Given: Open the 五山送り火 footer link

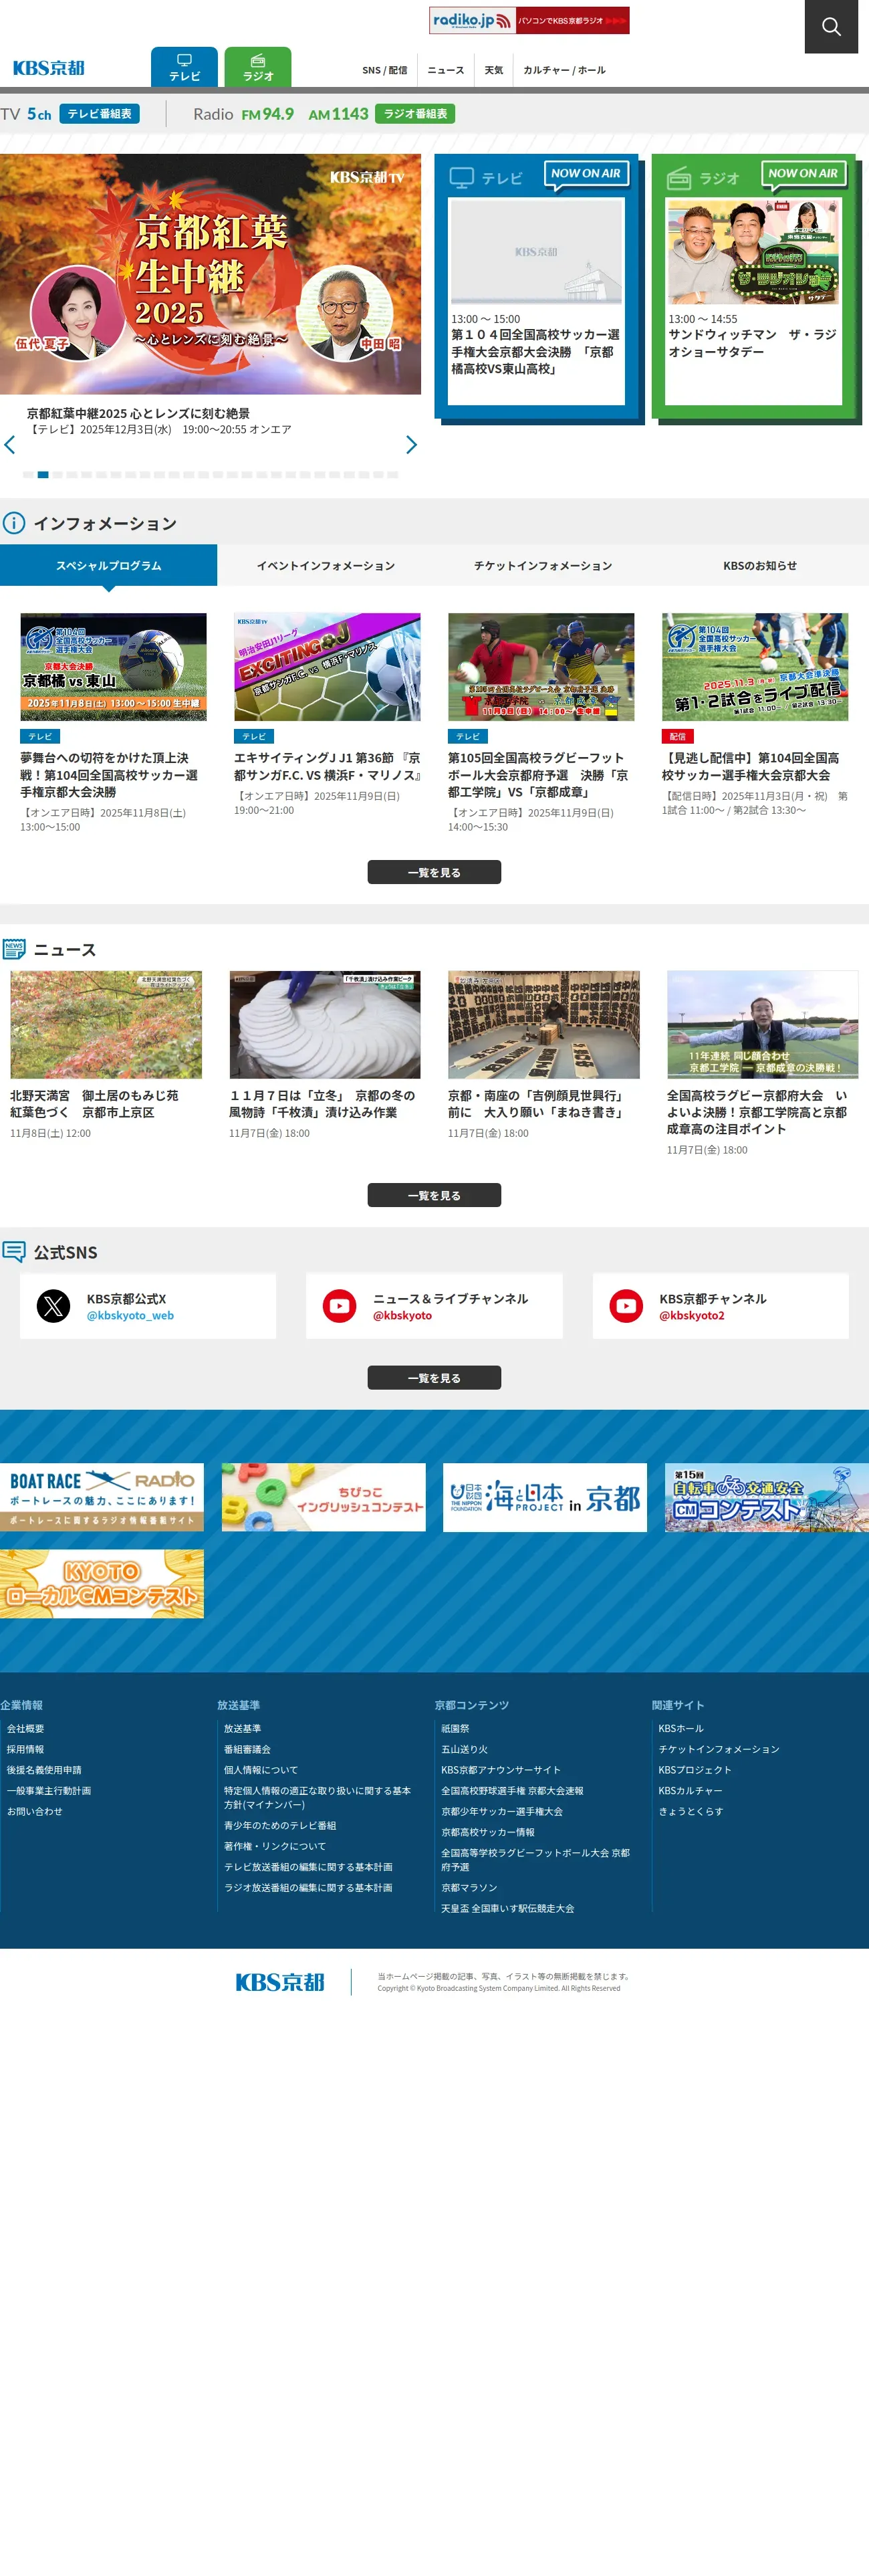Looking at the screenshot, I should 464,1749.
